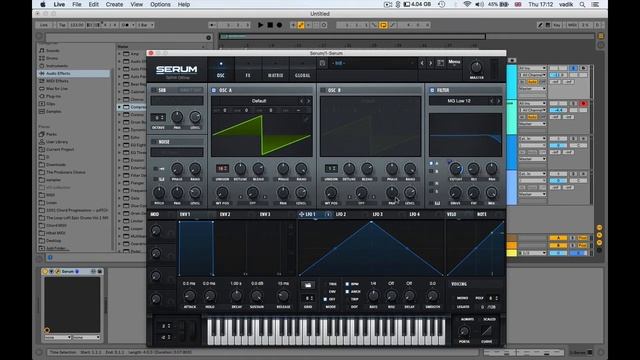The height and width of the screenshot is (360, 640).
Task: Select previous OSC A wavetable arrow
Action: click(x=302, y=101)
